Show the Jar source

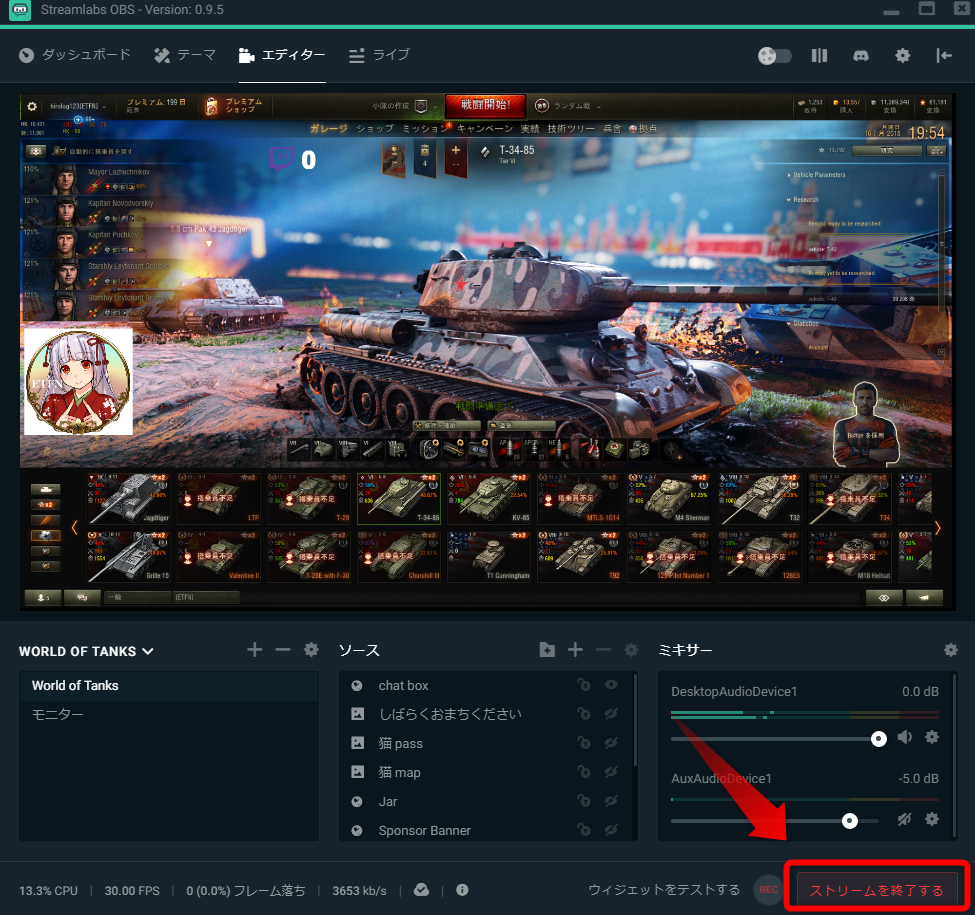click(611, 801)
